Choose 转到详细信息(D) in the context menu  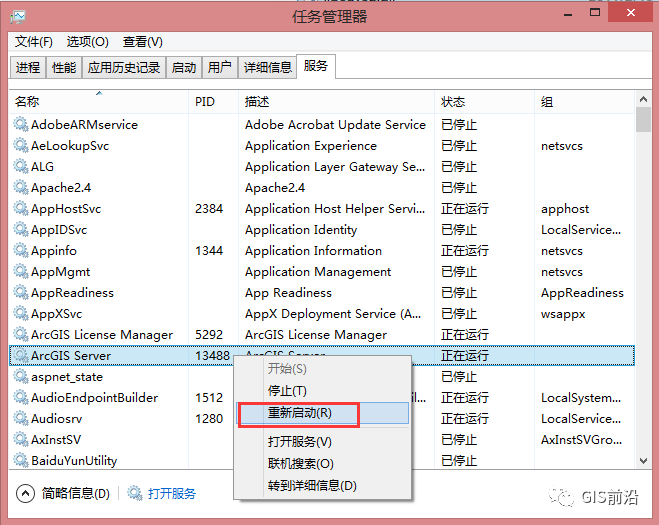click(x=322, y=485)
